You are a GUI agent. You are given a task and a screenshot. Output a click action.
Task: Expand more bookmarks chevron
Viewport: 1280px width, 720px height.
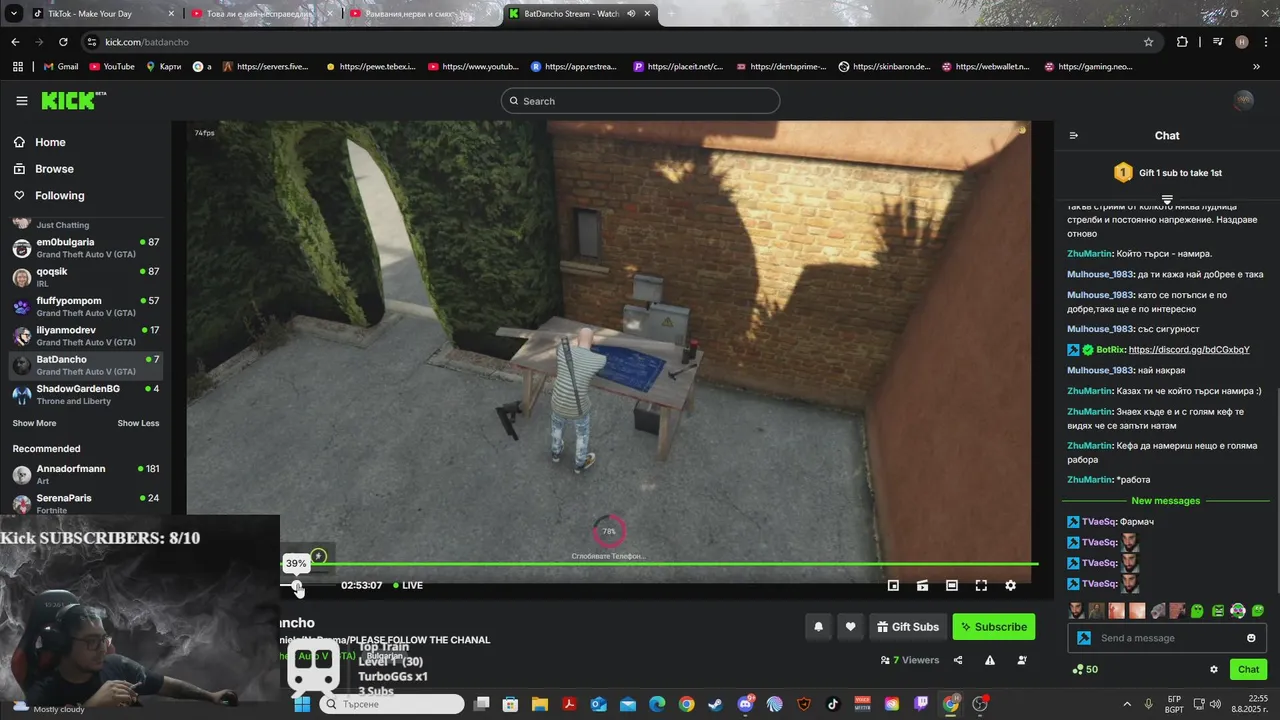pyautogui.click(x=1256, y=67)
